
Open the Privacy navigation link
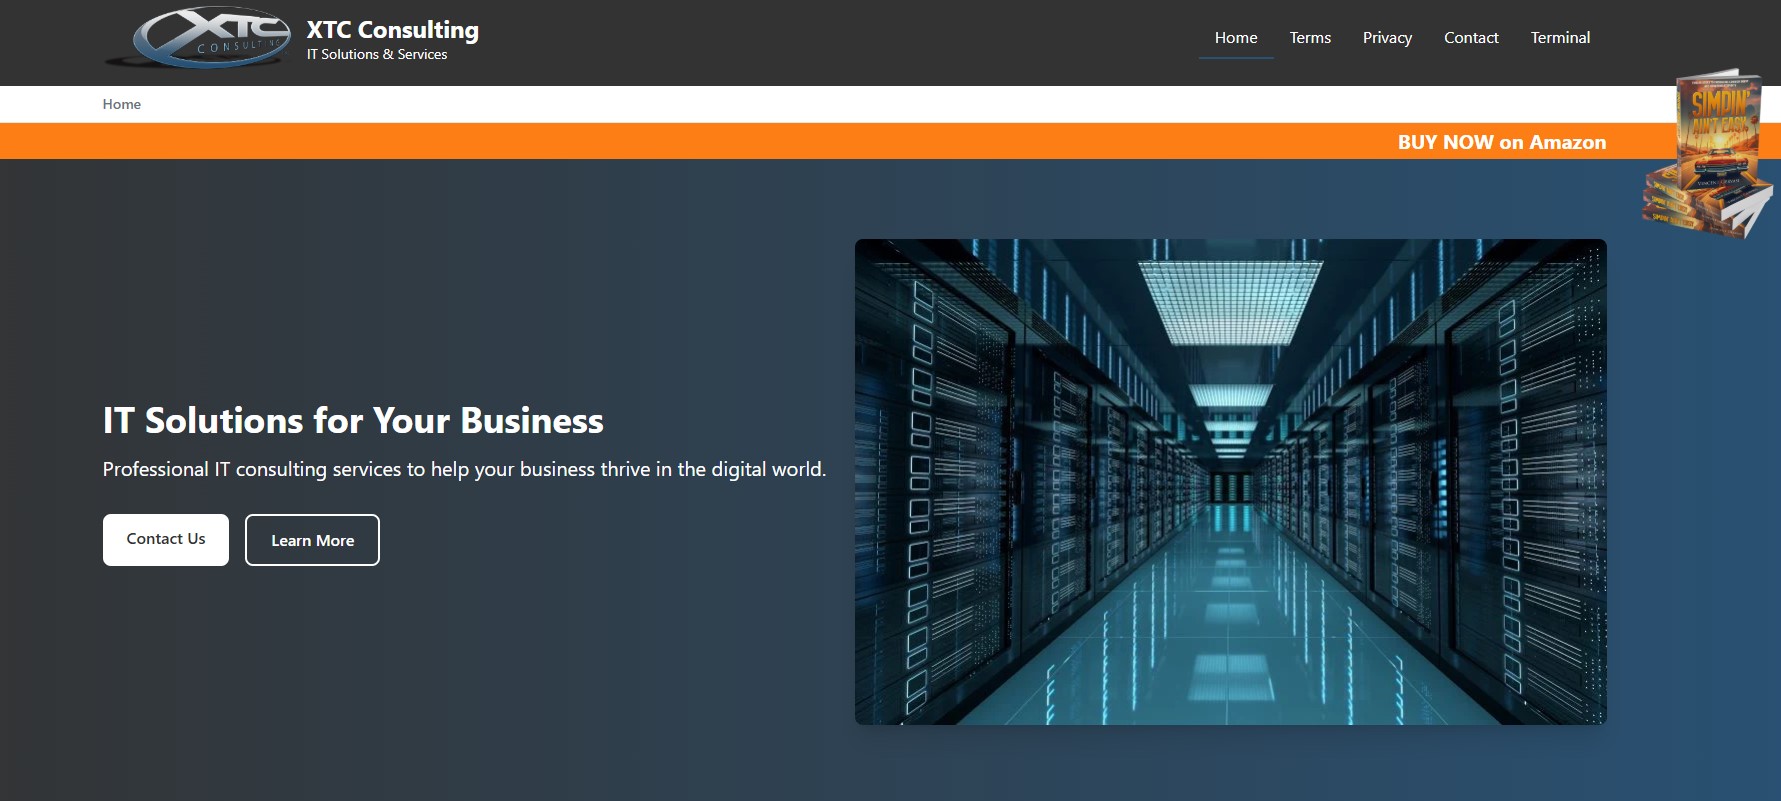[x=1386, y=38]
